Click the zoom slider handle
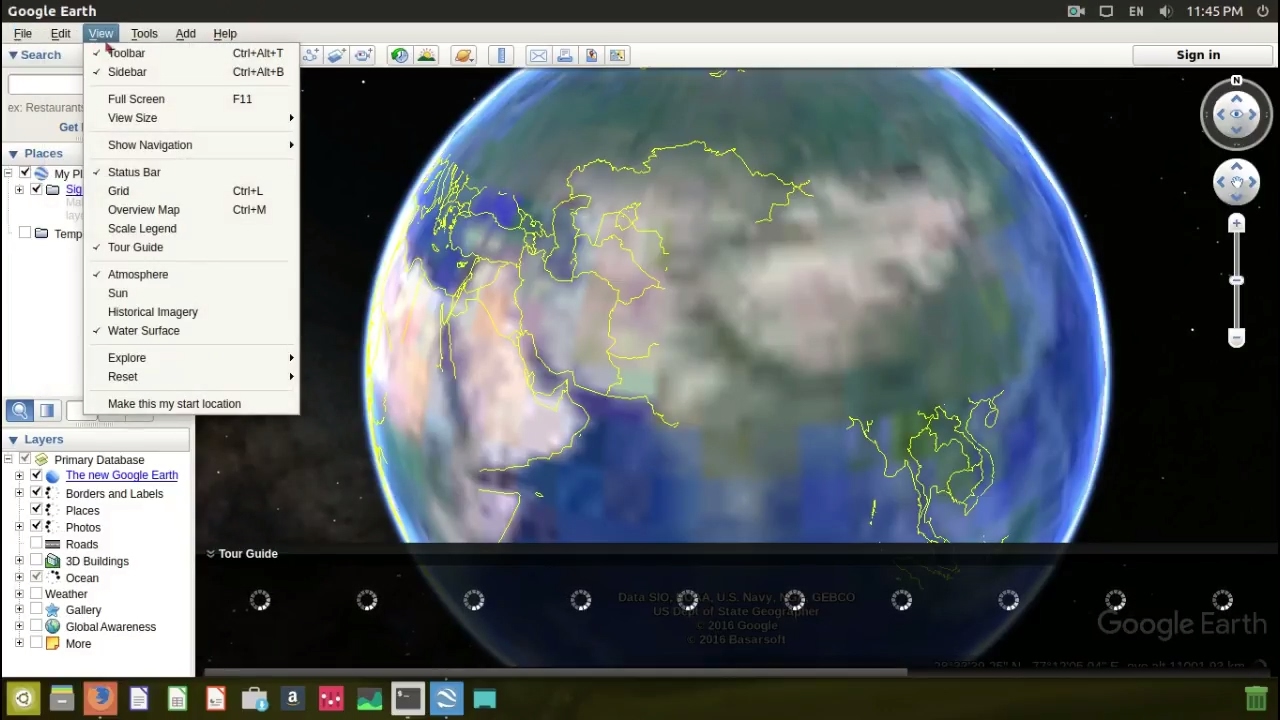The height and width of the screenshot is (720, 1280). tap(1237, 280)
